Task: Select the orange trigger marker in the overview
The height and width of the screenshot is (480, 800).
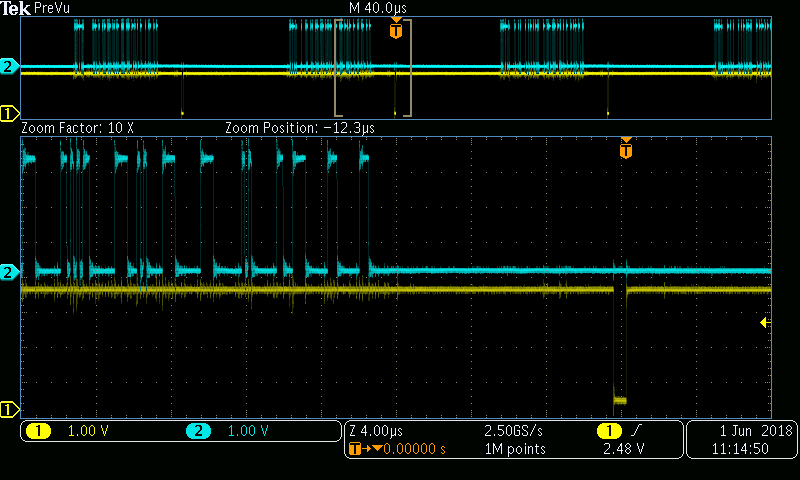Action: (x=396, y=29)
